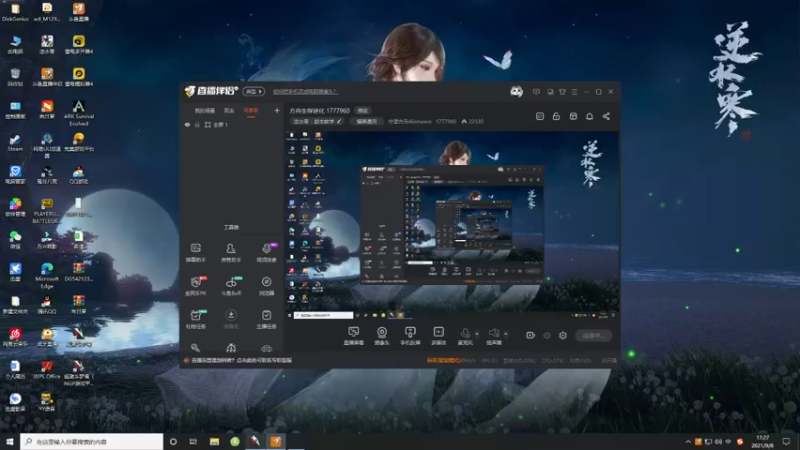Screen dimensions: 800x450
Task: Open WPS Office desktop shortcut
Action: pyautogui.click(x=46, y=370)
